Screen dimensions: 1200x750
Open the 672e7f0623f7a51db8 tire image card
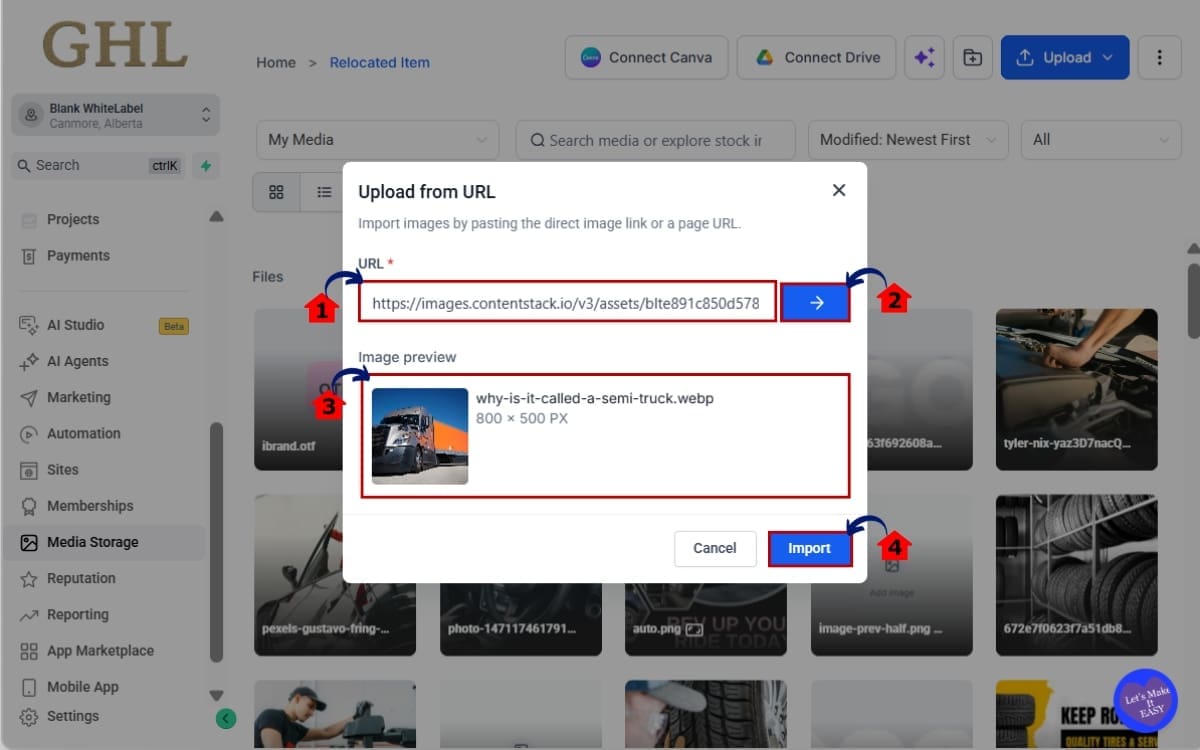[1077, 575]
